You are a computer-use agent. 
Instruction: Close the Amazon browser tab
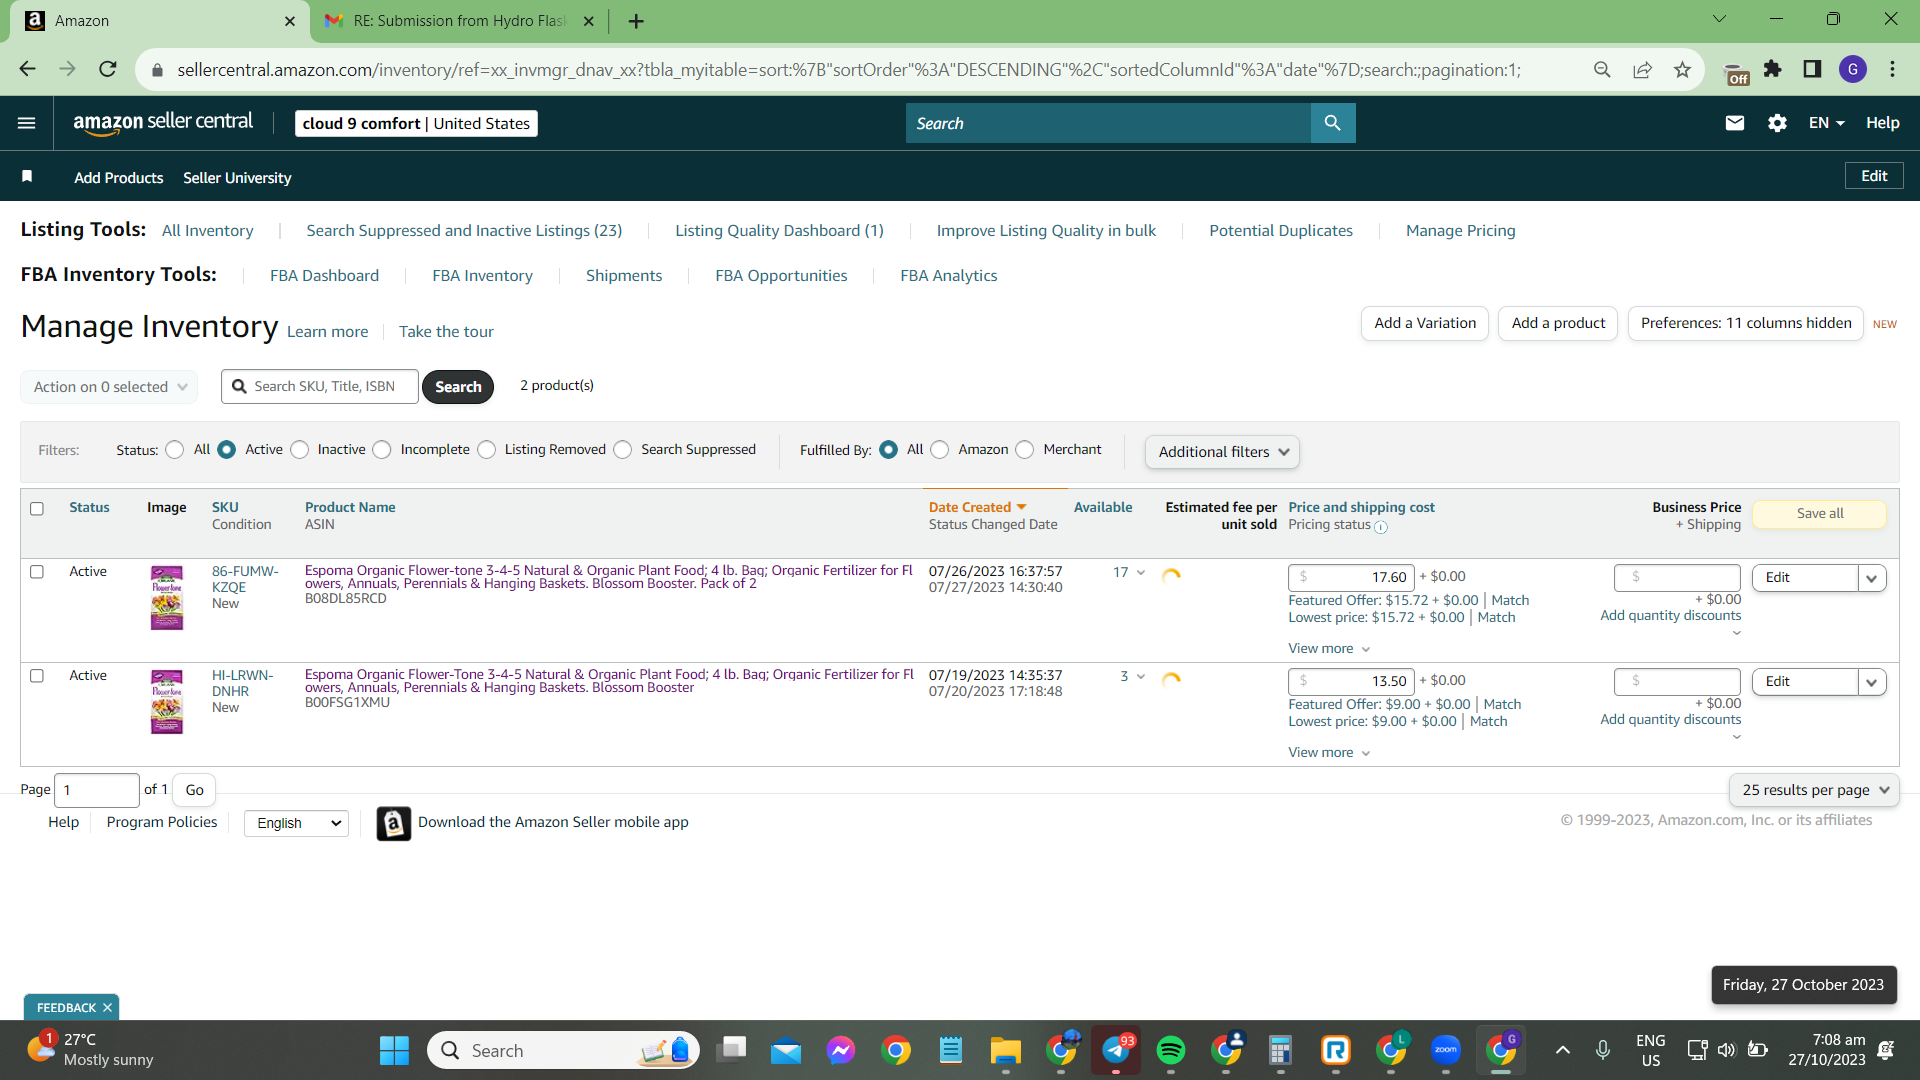point(290,21)
